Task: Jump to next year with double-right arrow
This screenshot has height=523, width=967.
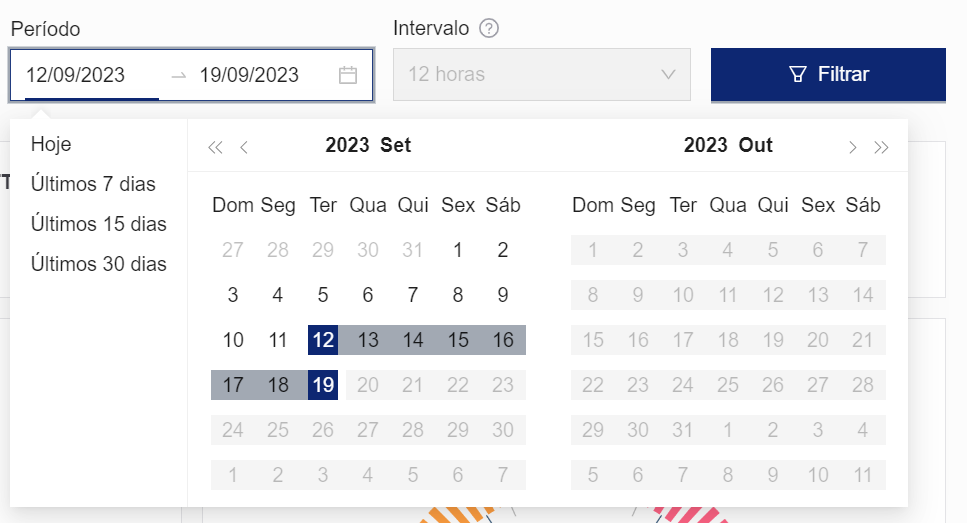Action: [881, 147]
